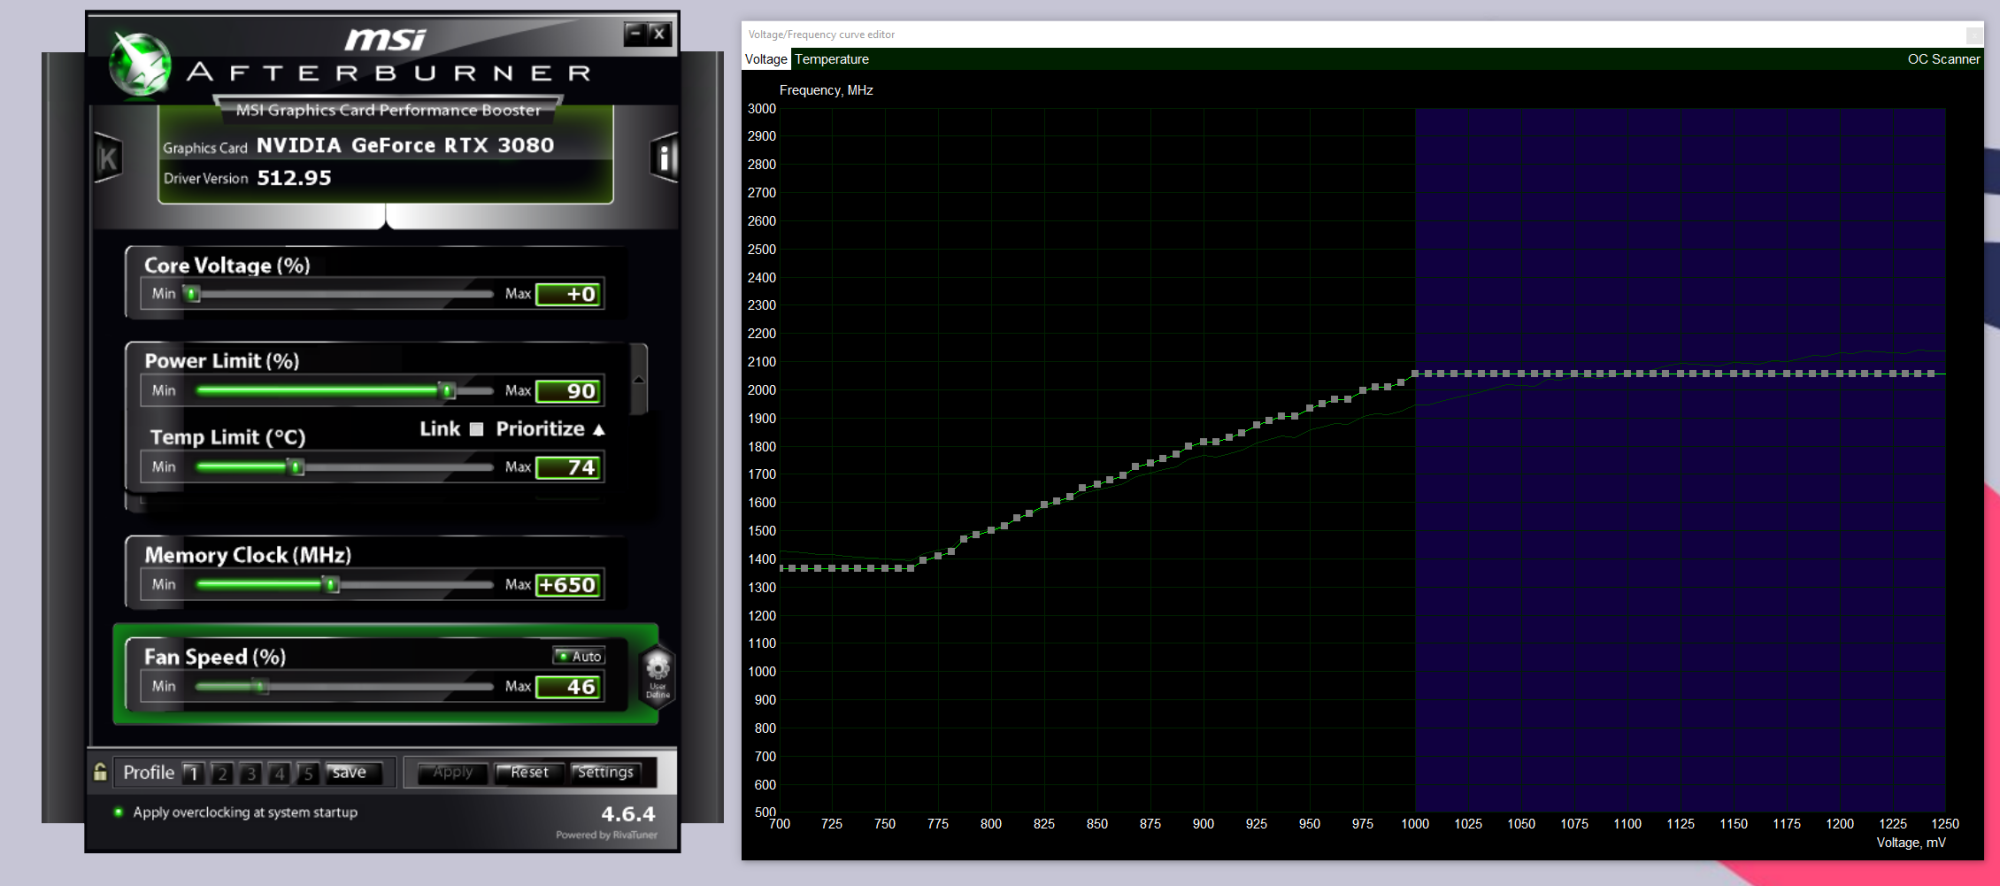Toggle the profile lock padlock icon
Screen dimensions: 2000x886
coord(100,772)
